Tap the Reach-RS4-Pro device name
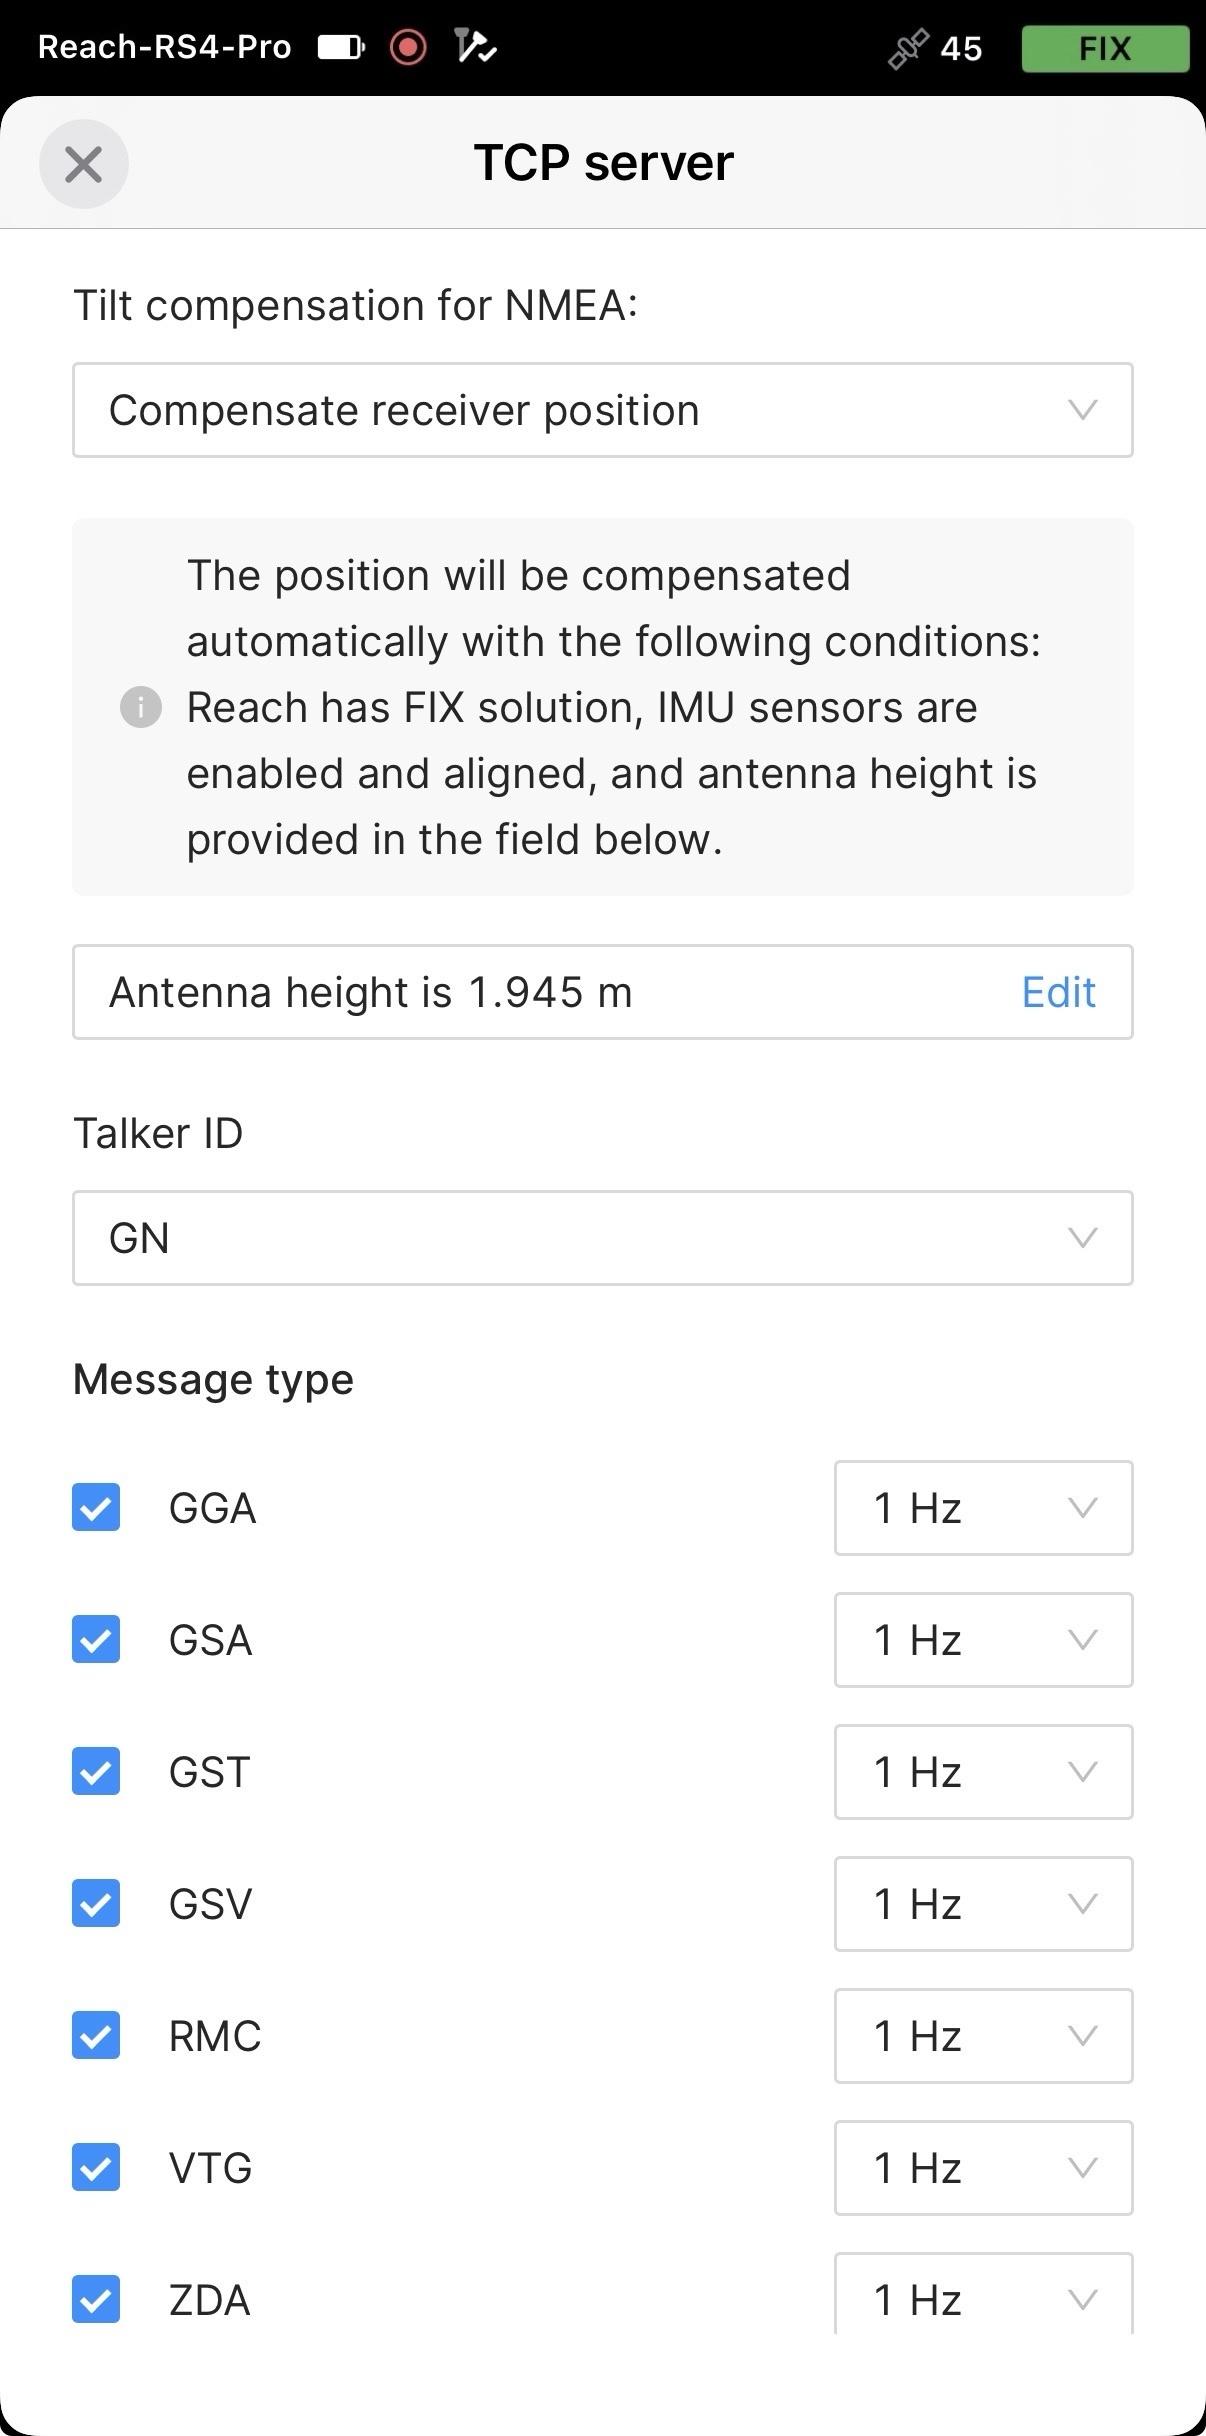1206x2436 pixels. click(x=165, y=47)
